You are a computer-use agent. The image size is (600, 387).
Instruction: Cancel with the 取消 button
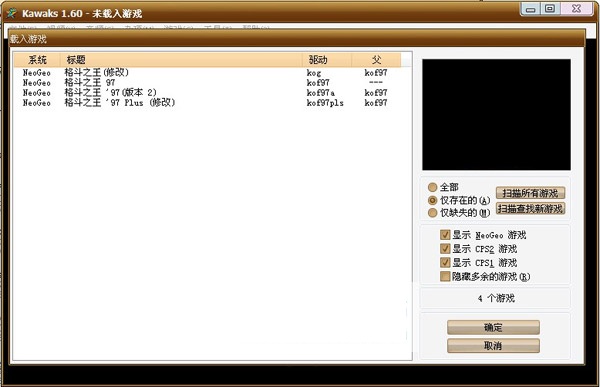click(x=493, y=346)
